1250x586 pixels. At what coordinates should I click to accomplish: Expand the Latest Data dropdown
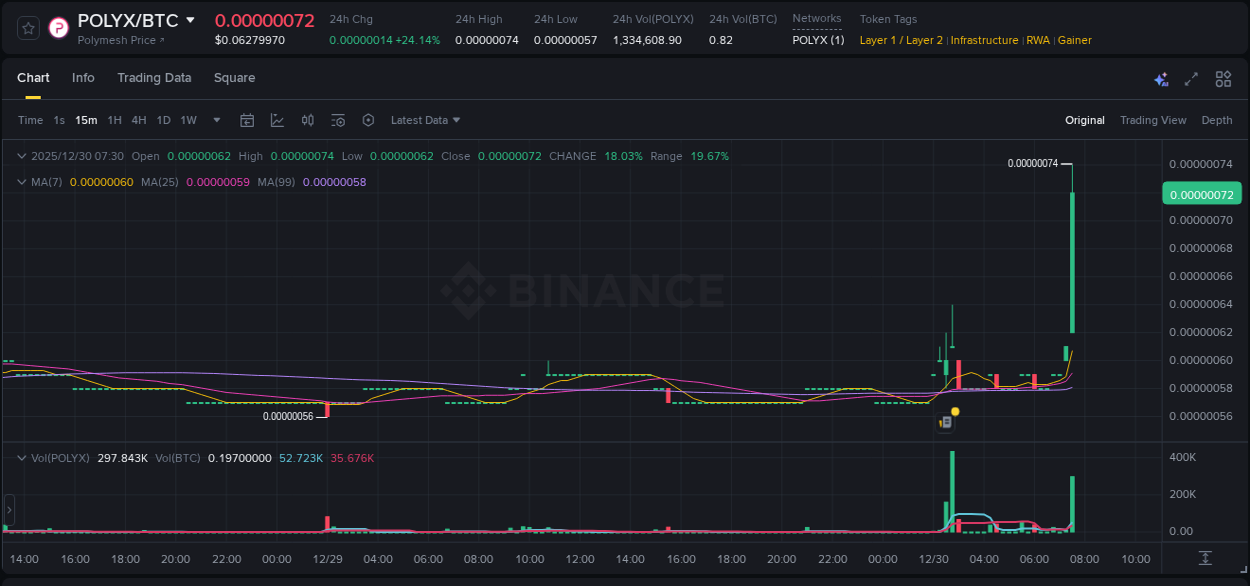click(425, 120)
